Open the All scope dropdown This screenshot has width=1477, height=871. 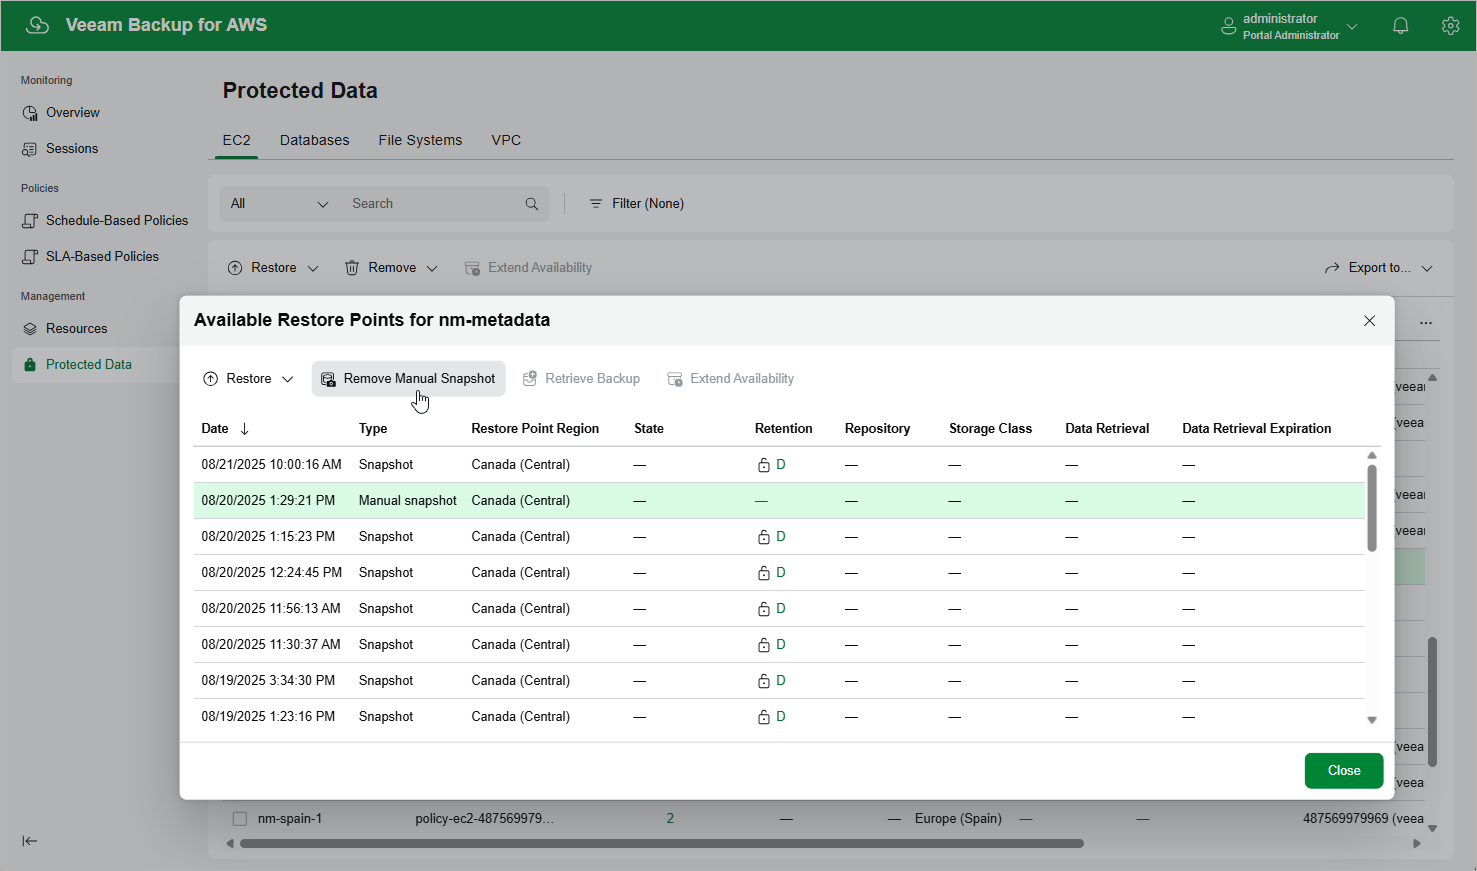280,204
